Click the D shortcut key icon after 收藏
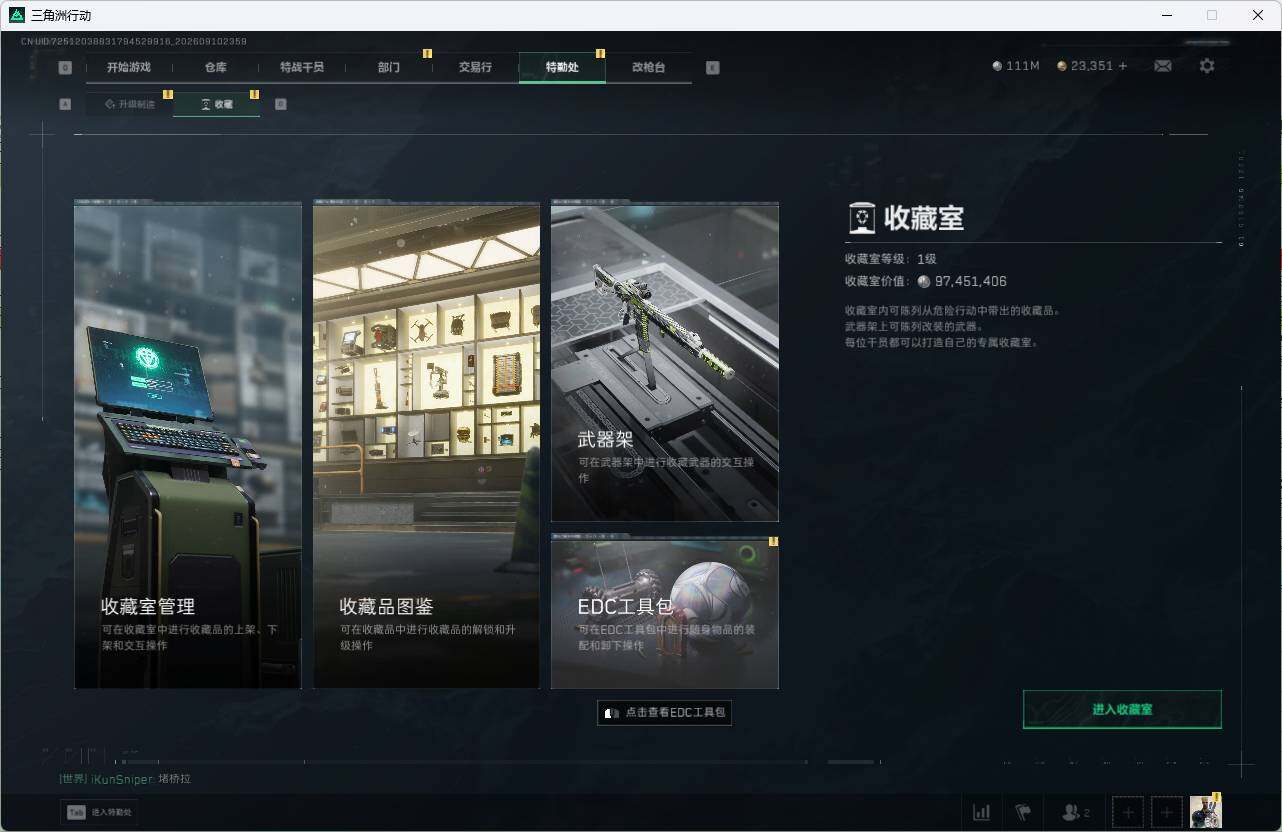 280,104
